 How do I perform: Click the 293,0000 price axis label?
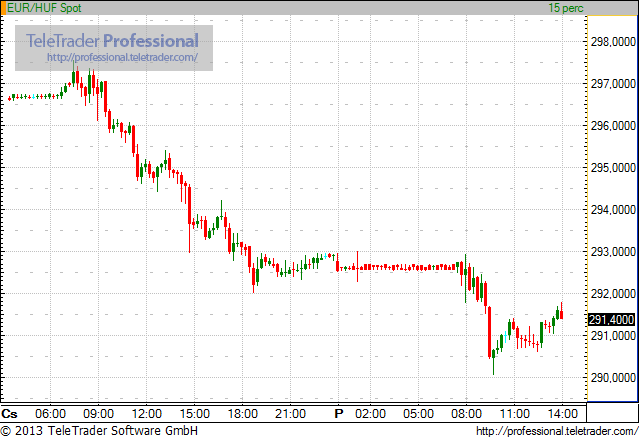tap(613, 251)
